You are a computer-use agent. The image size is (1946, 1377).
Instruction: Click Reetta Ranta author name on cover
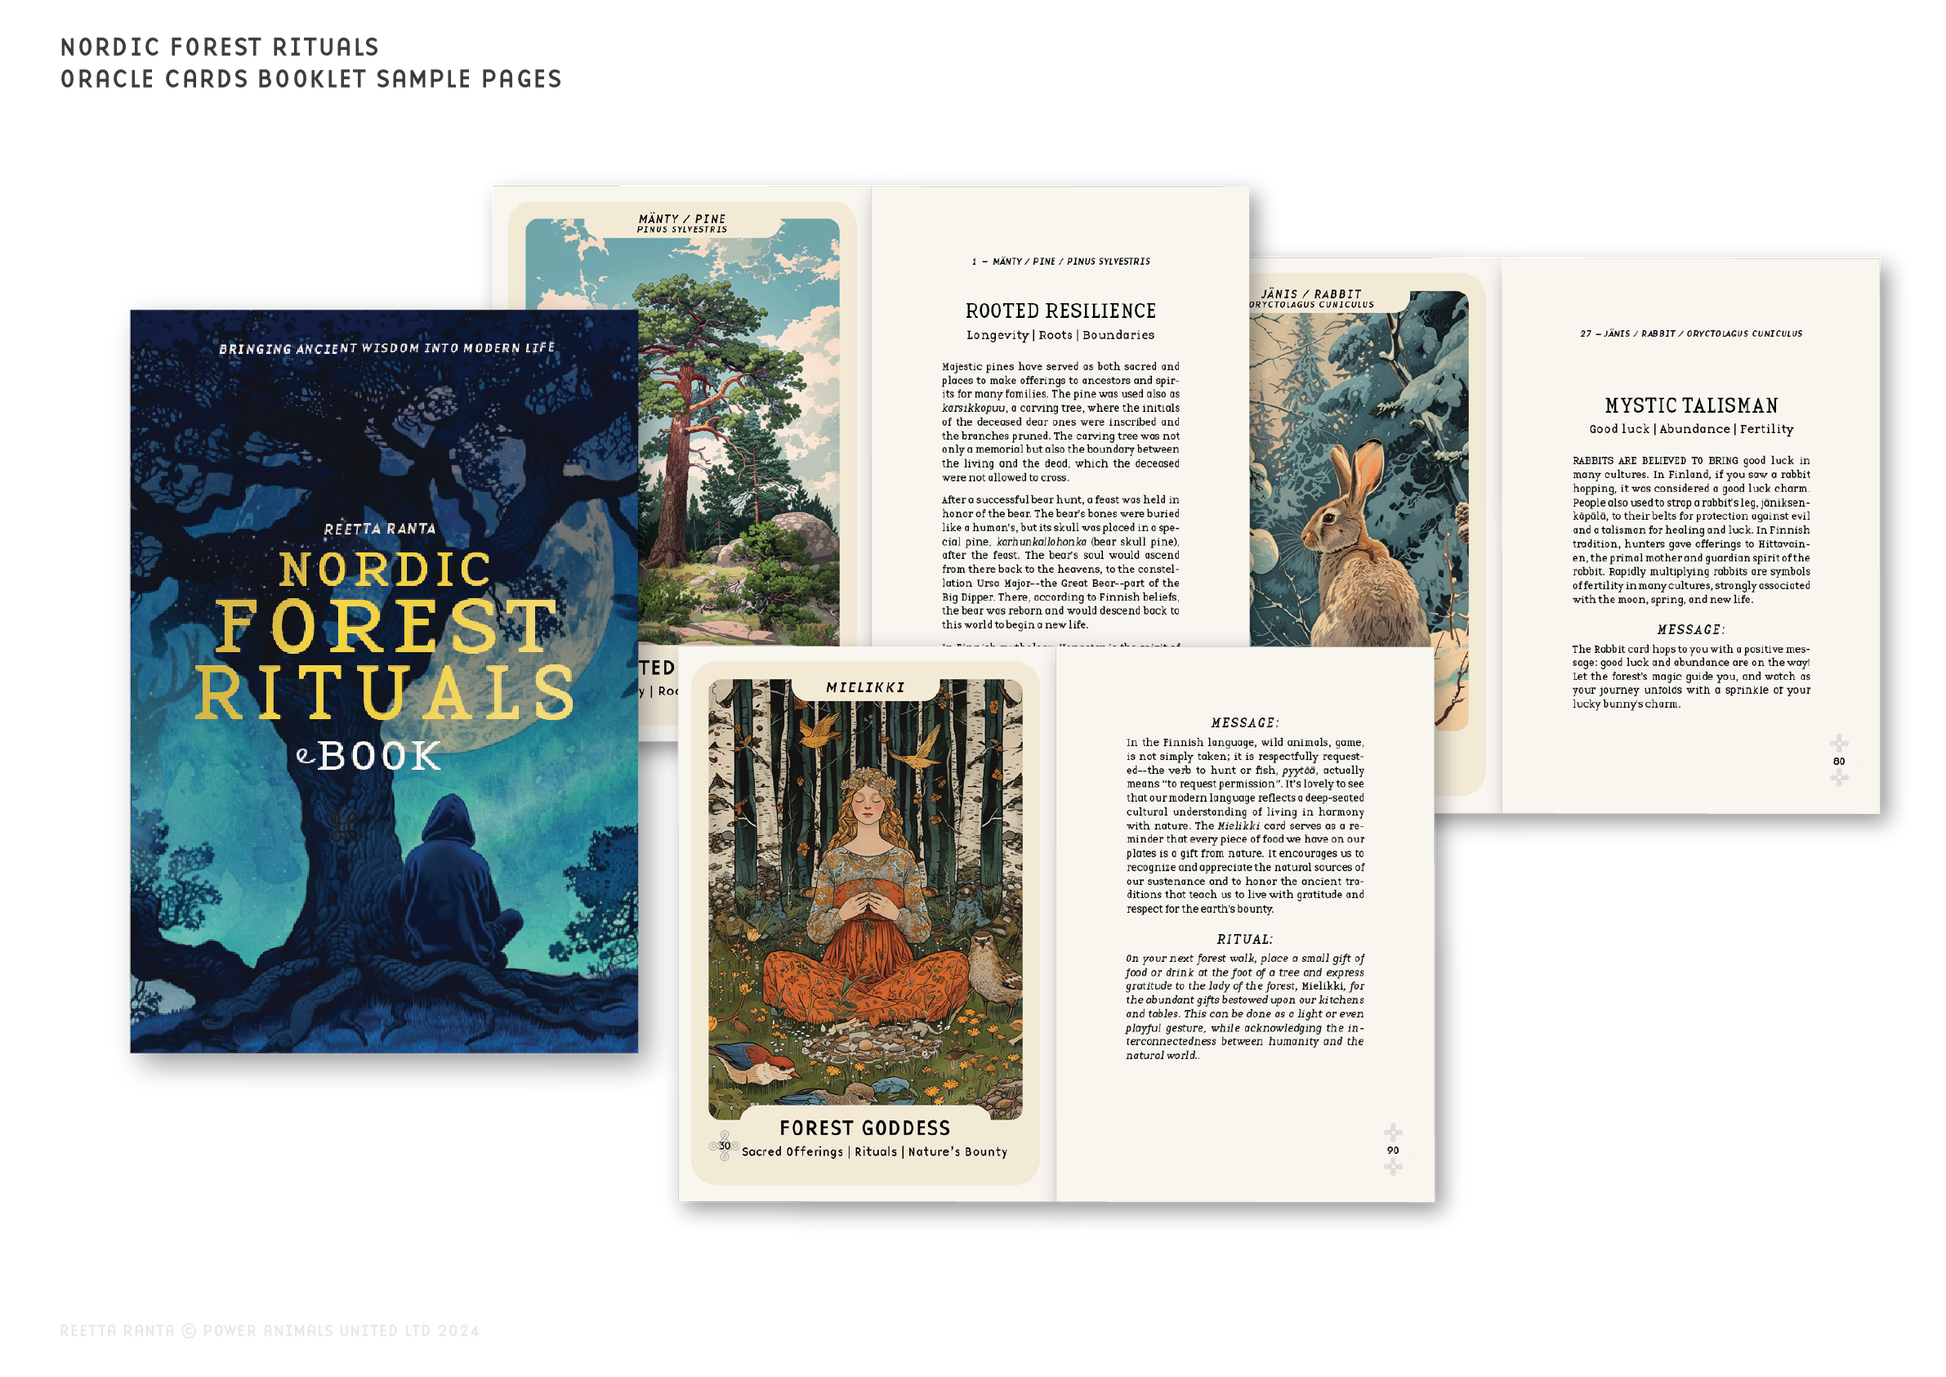pos(379,528)
